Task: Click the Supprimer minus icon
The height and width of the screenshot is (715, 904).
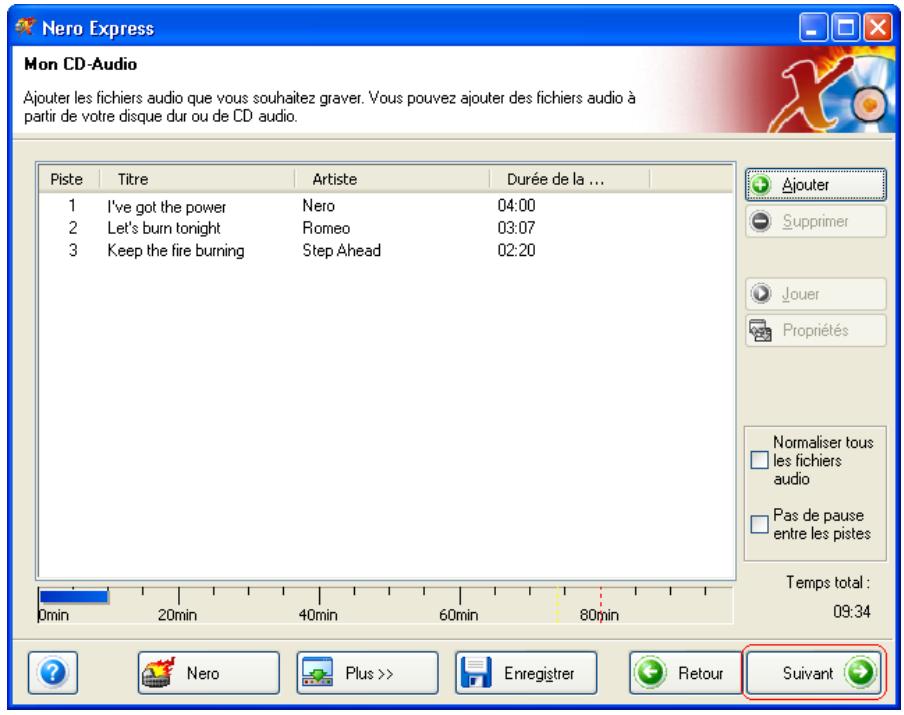Action: pyautogui.click(x=760, y=221)
